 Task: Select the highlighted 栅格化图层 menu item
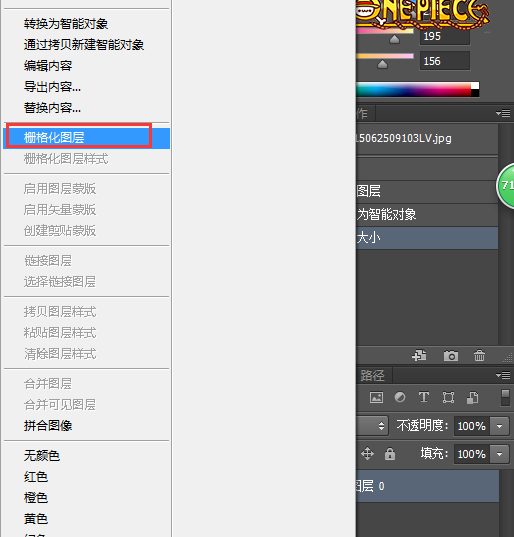pos(86,138)
